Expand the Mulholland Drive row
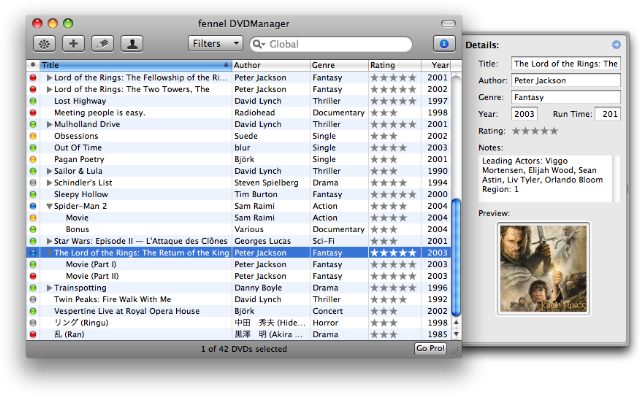The height and width of the screenshot is (395, 640). (x=49, y=124)
